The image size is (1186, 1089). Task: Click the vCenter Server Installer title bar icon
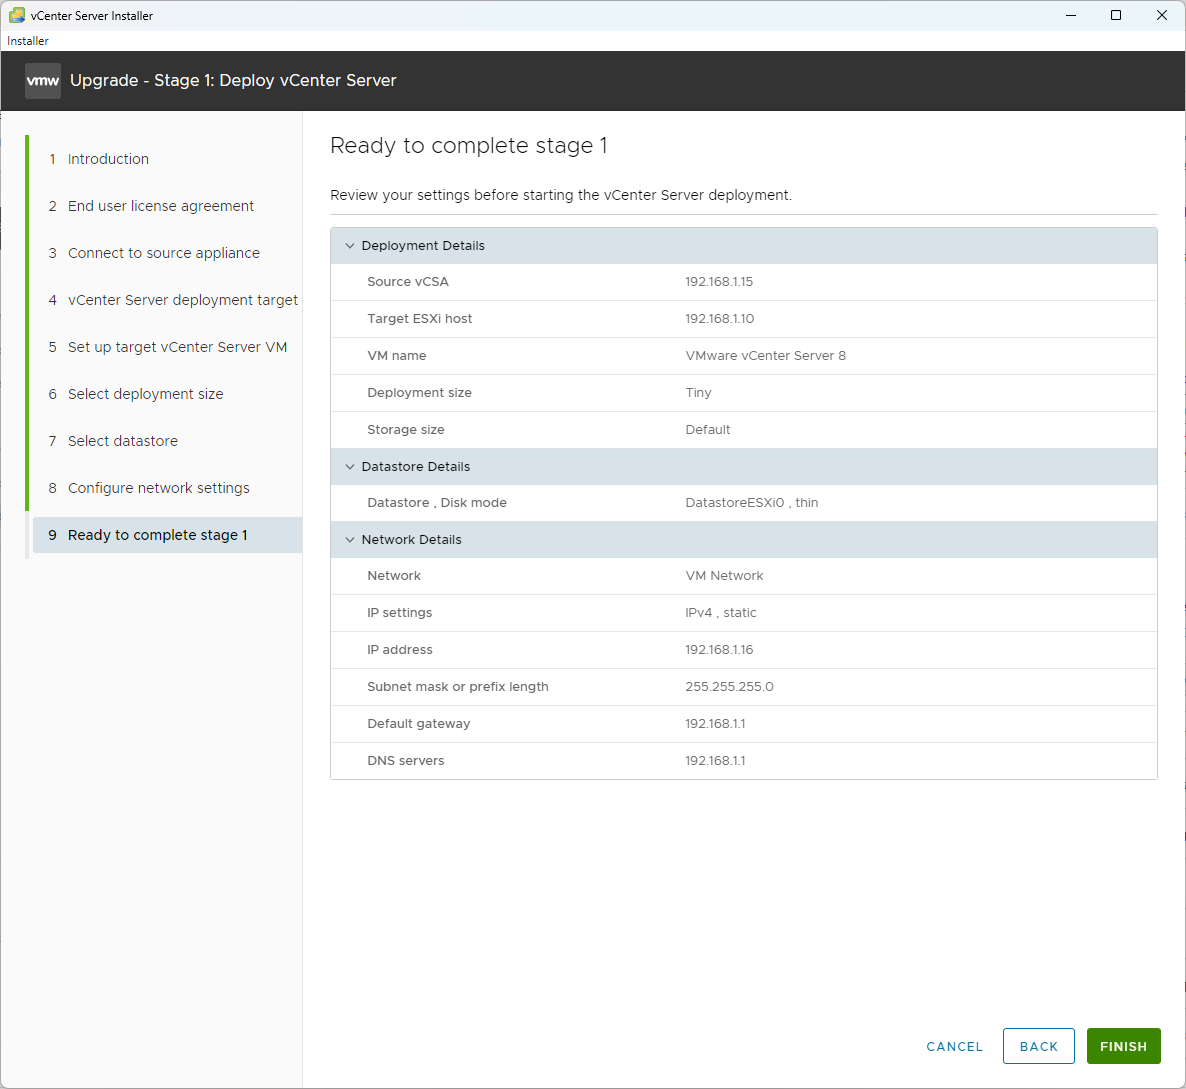15,15
